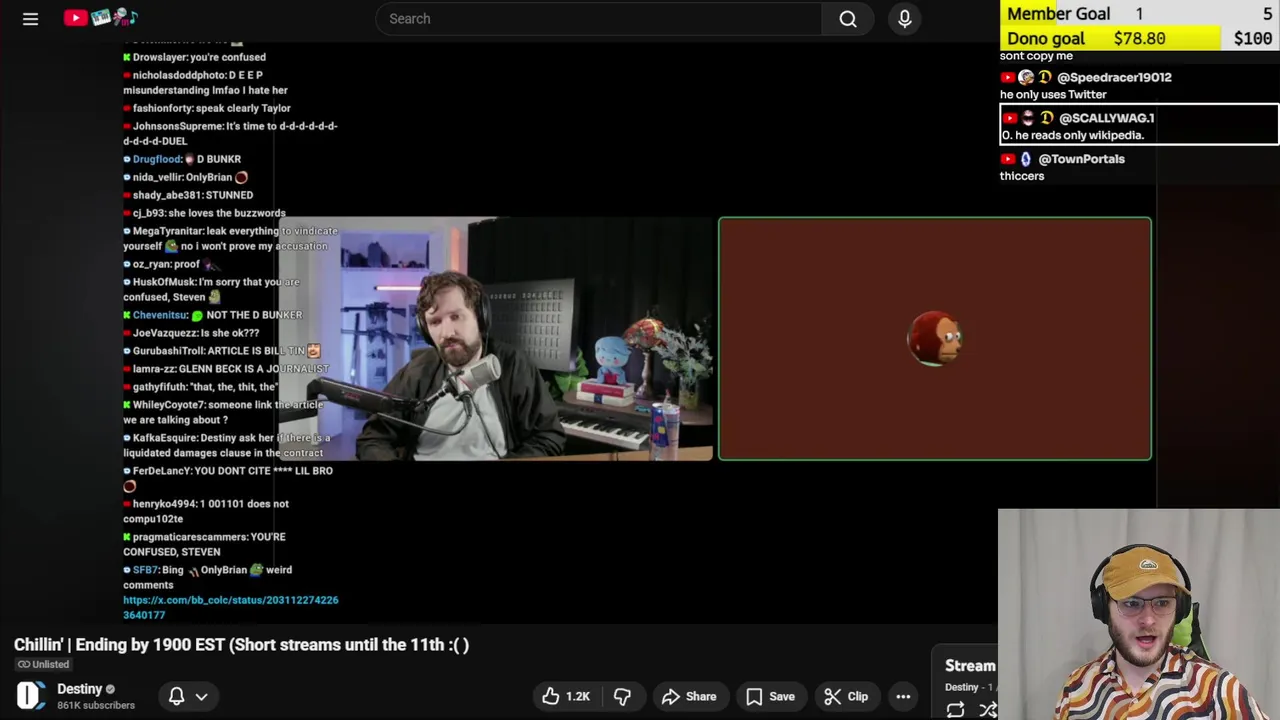This screenshot has height=720, width=1280.
Task: Click the Dono goal progress bar
Action: tap(1140, 38)
